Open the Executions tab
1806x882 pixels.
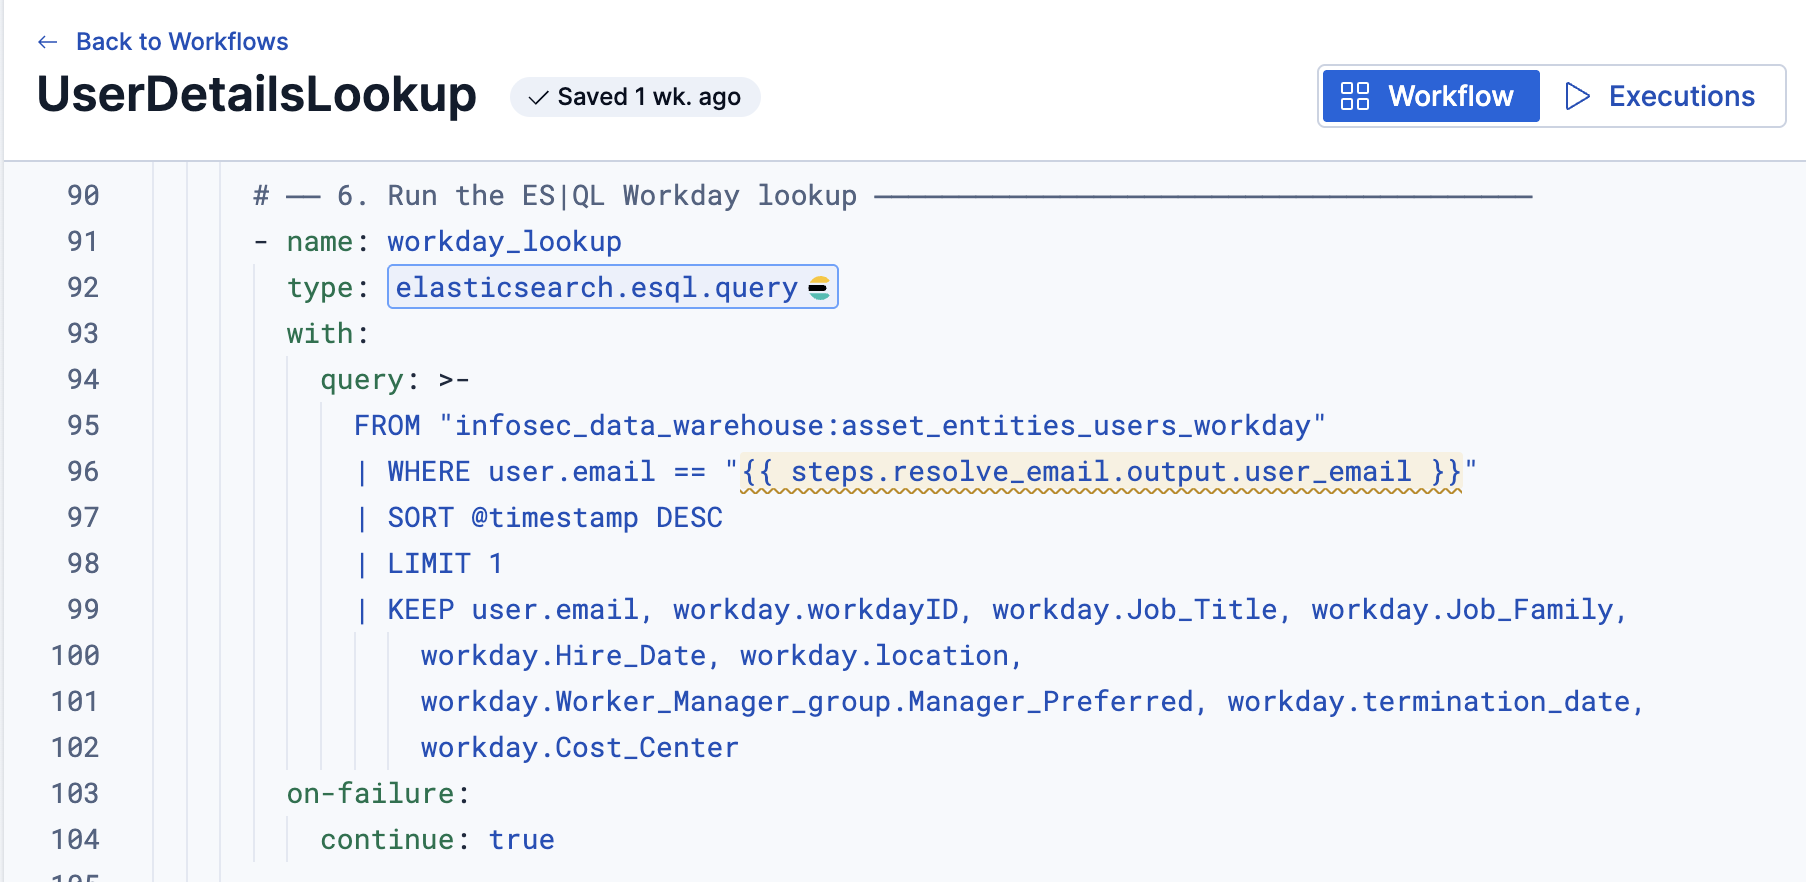click(x=1661, y=96)
